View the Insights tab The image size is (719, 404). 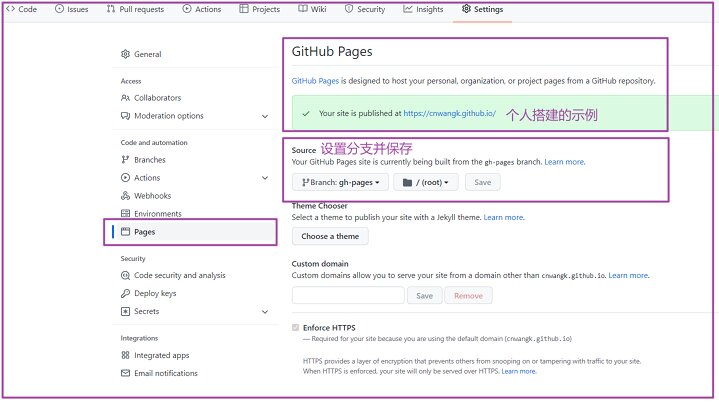tap(423, 9)
